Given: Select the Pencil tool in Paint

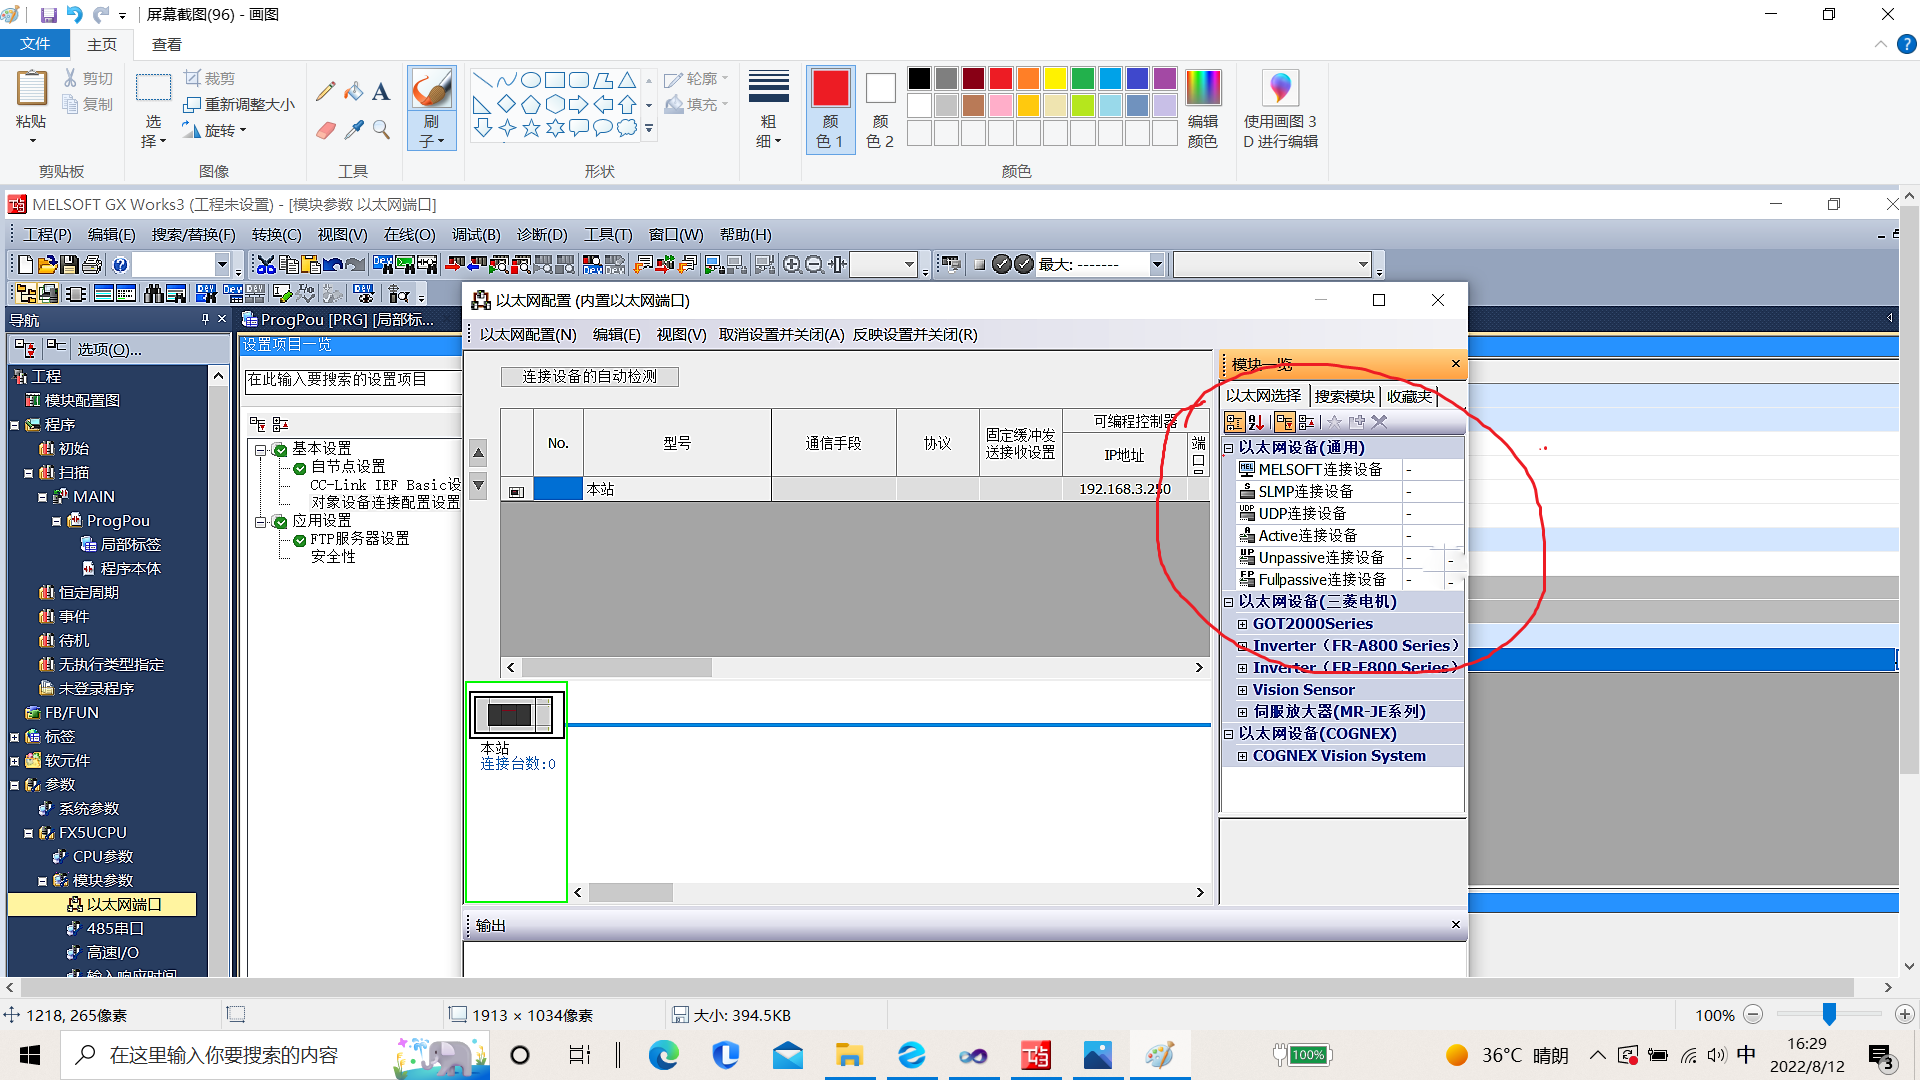Looking at the screenshot, I should [x=325, y=92].
